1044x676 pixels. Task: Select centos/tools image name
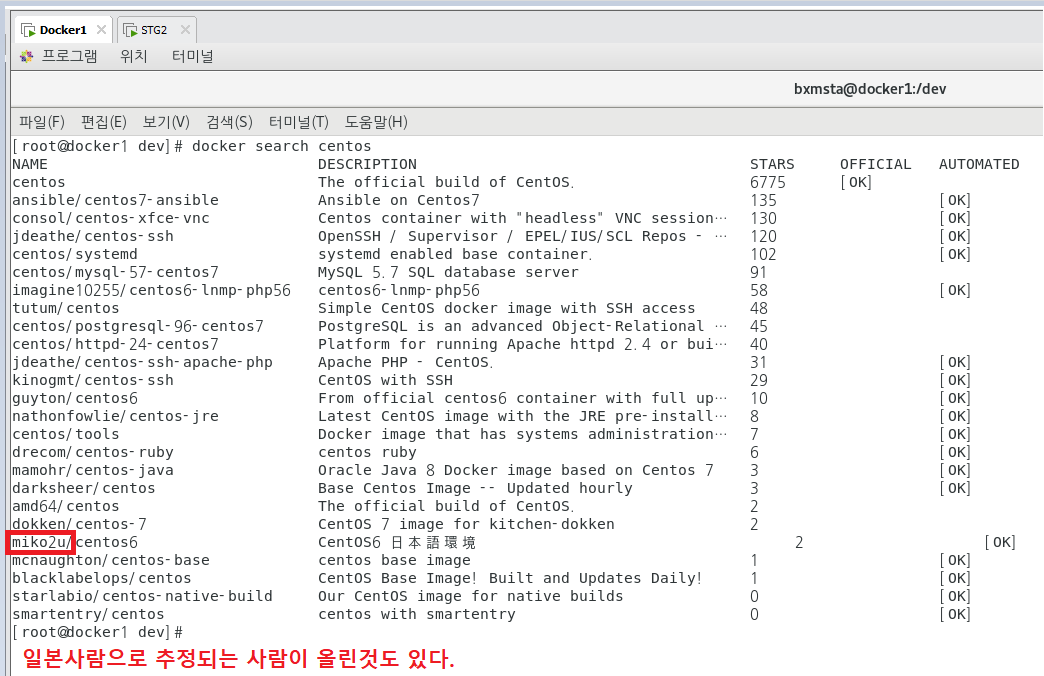pos(65,434)
